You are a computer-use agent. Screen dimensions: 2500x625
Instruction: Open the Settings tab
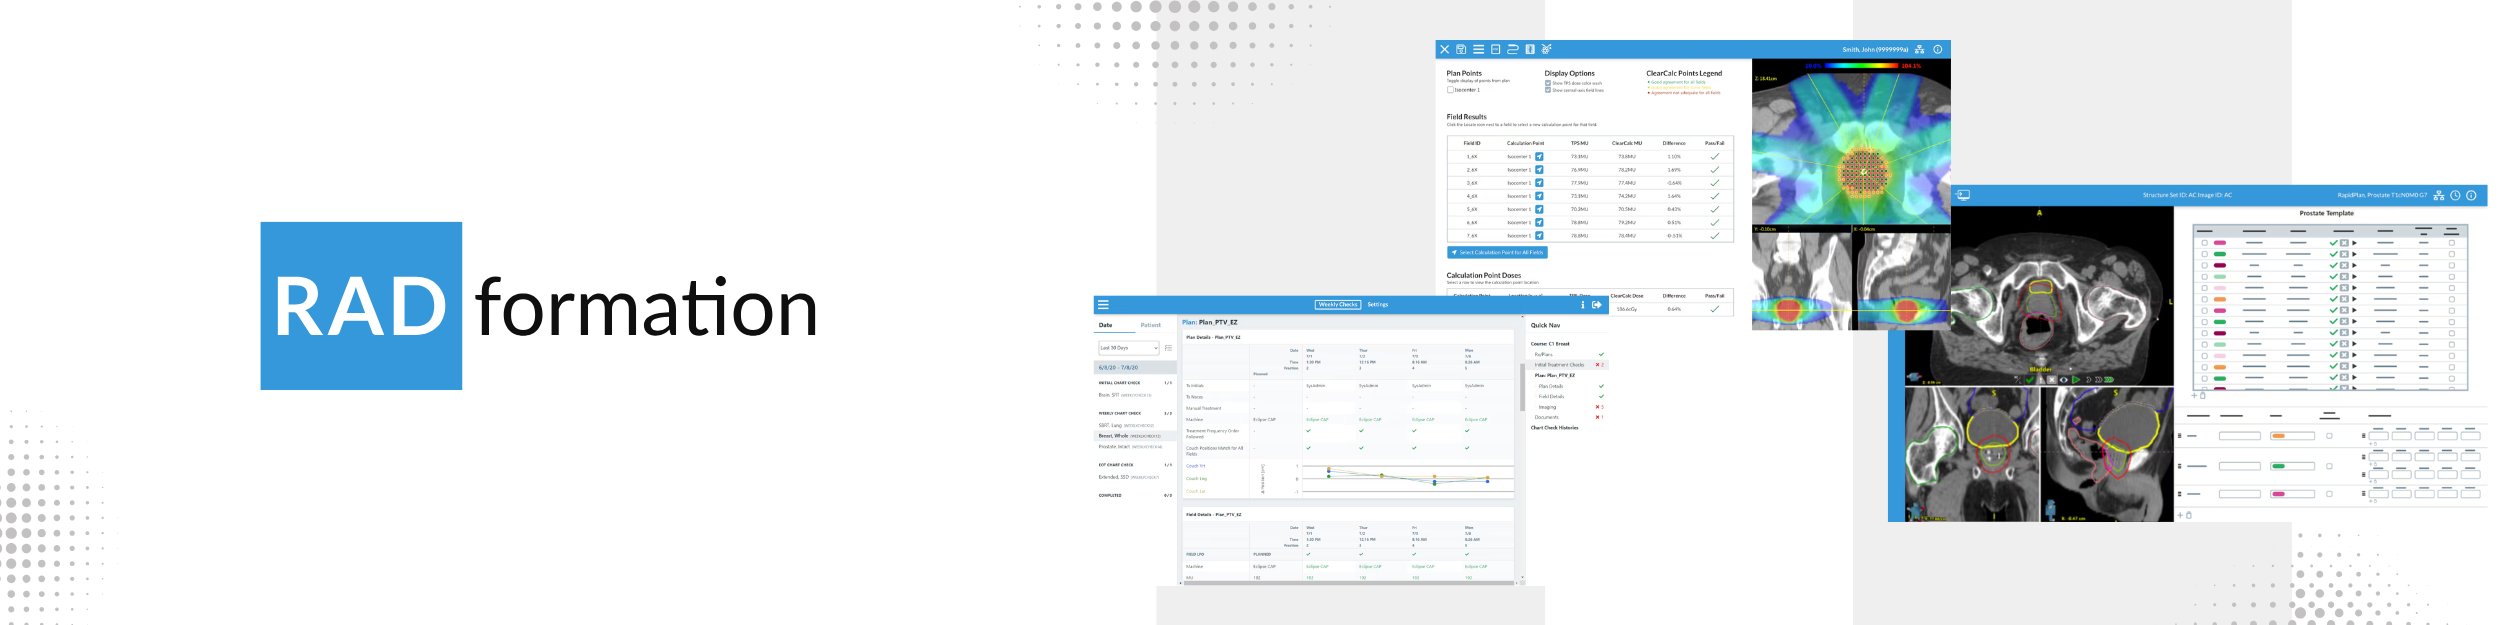tap(1377, 305)
